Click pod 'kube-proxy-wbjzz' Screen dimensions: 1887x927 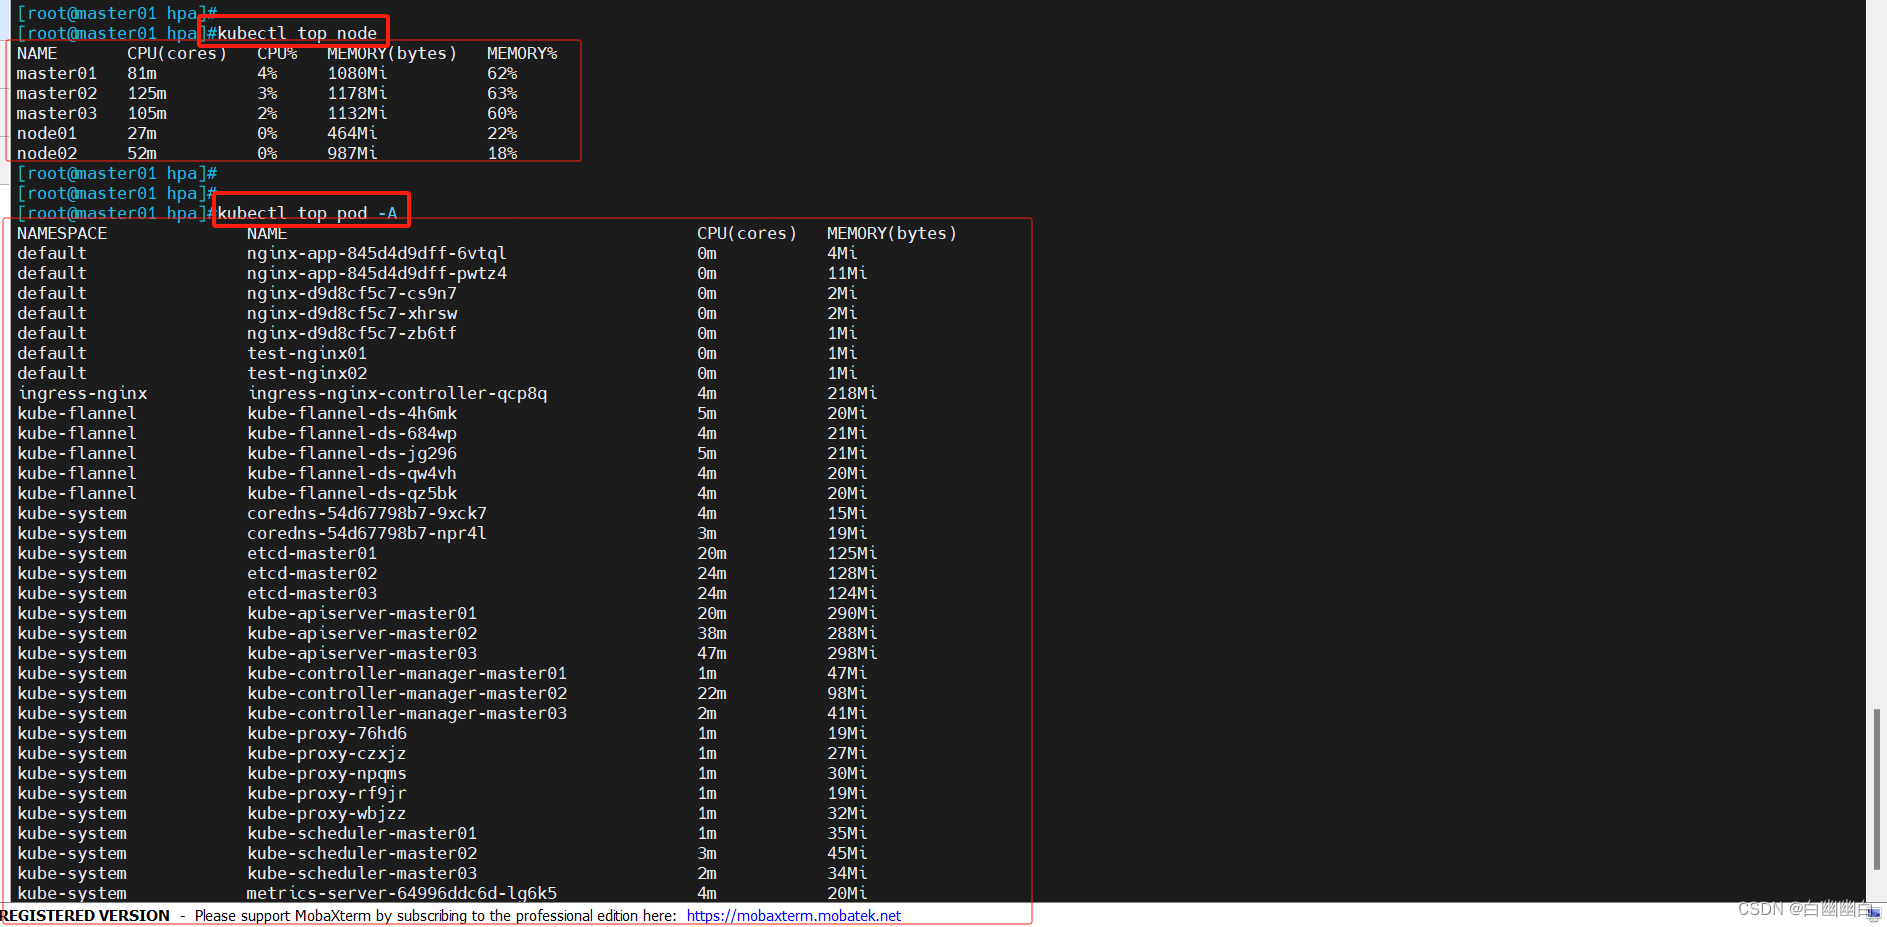pyautogui.click(x=327, y=813)
